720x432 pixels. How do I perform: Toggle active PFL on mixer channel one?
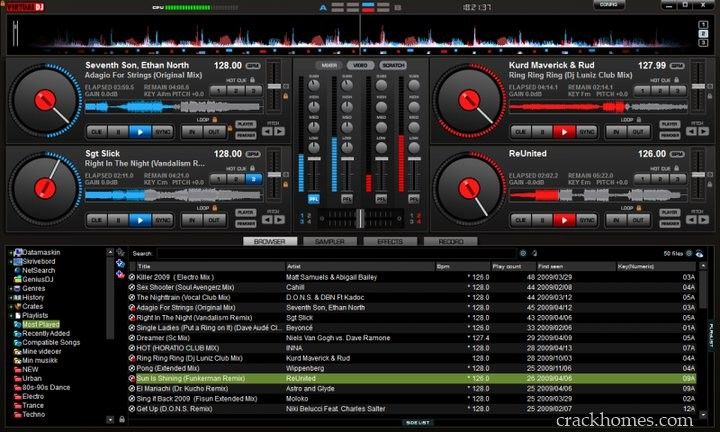314,199
